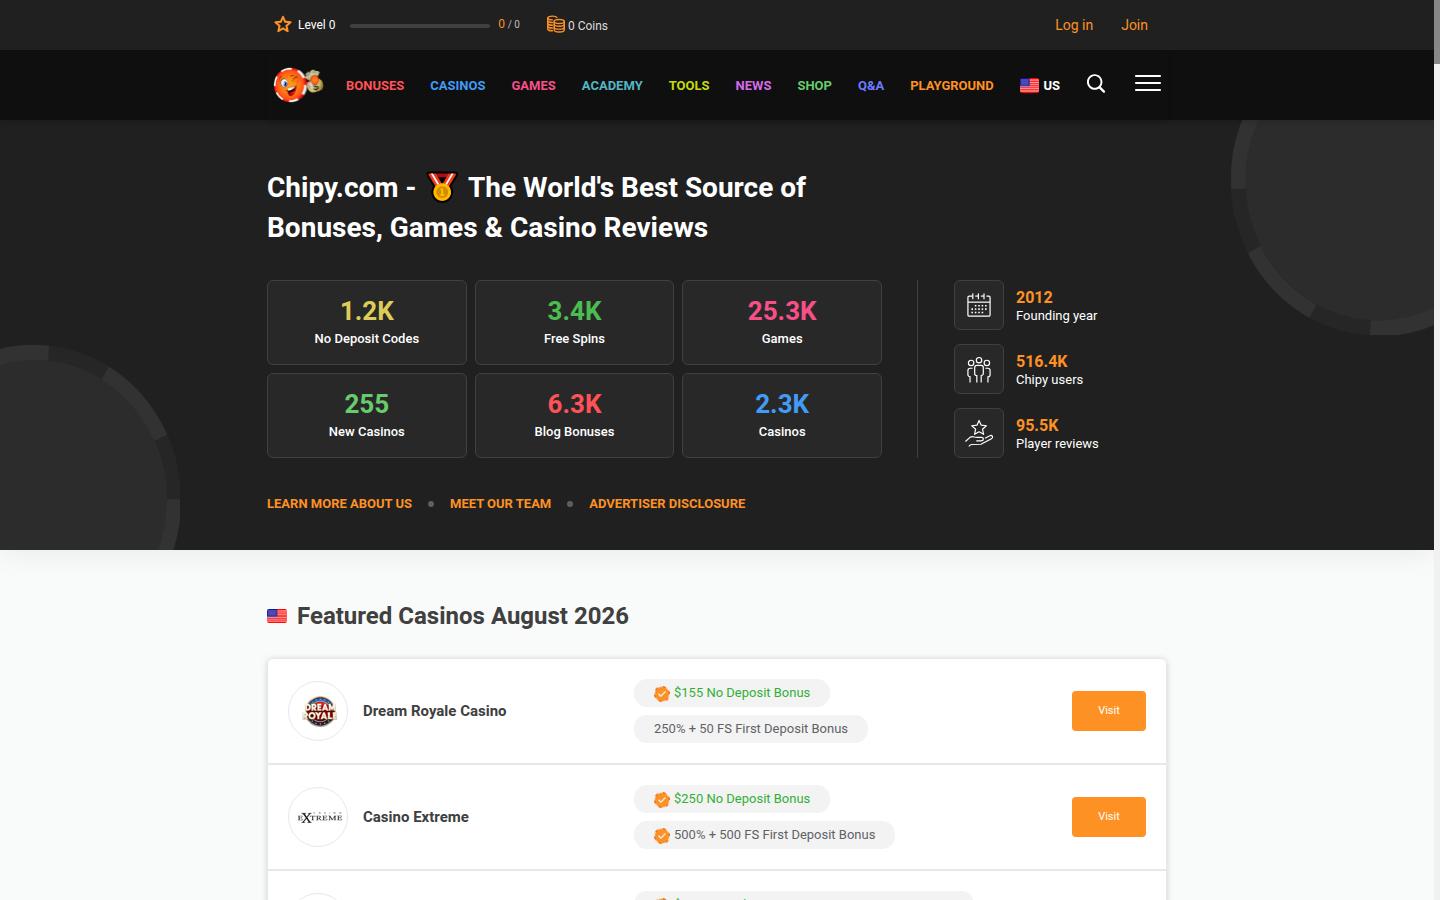Click the Dream Royale Casino name
The image size is (1440, 900).
pyautogui.click(x=435, y=711)
